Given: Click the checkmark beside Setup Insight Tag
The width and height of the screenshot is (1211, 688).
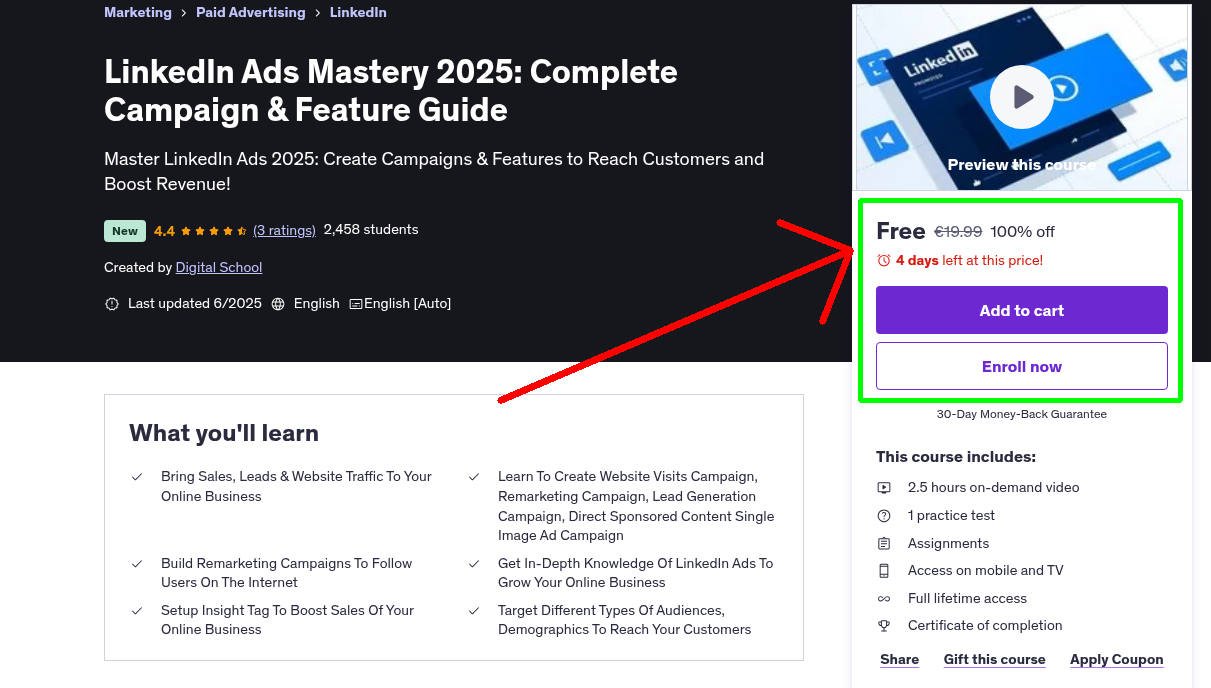Looking at the screenshot, I should 137,611.
